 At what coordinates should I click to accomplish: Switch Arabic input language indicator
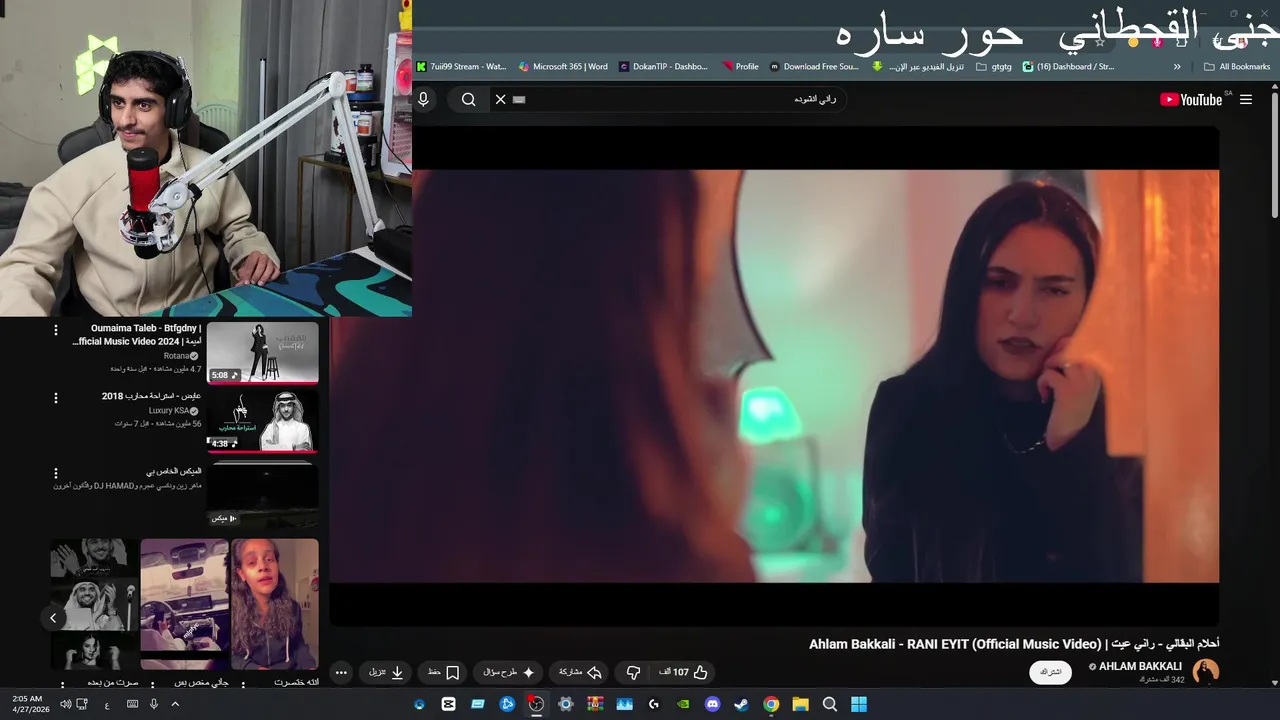pyautogui.click(x=107, y=704)
